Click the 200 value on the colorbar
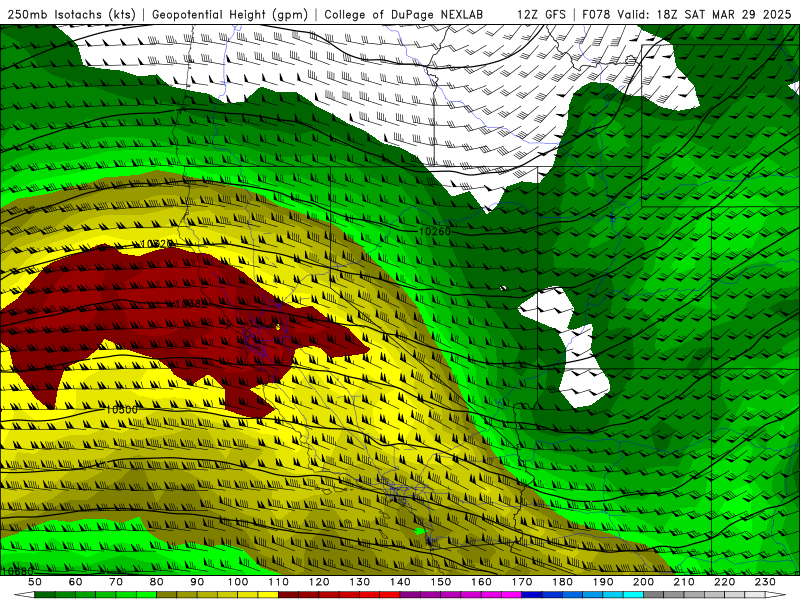800x600 pixels. tap(643, 582)
